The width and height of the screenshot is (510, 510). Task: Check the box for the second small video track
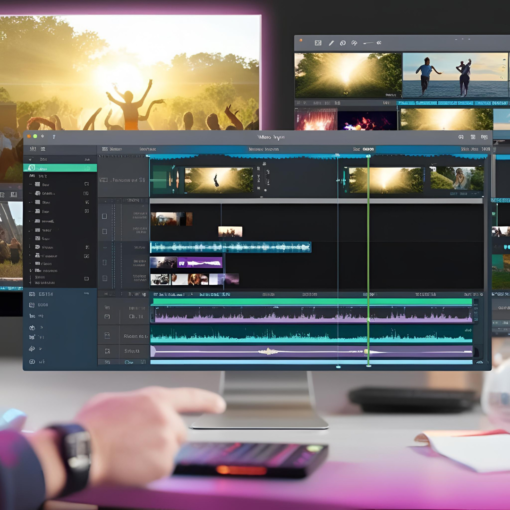tap(105, 231)
